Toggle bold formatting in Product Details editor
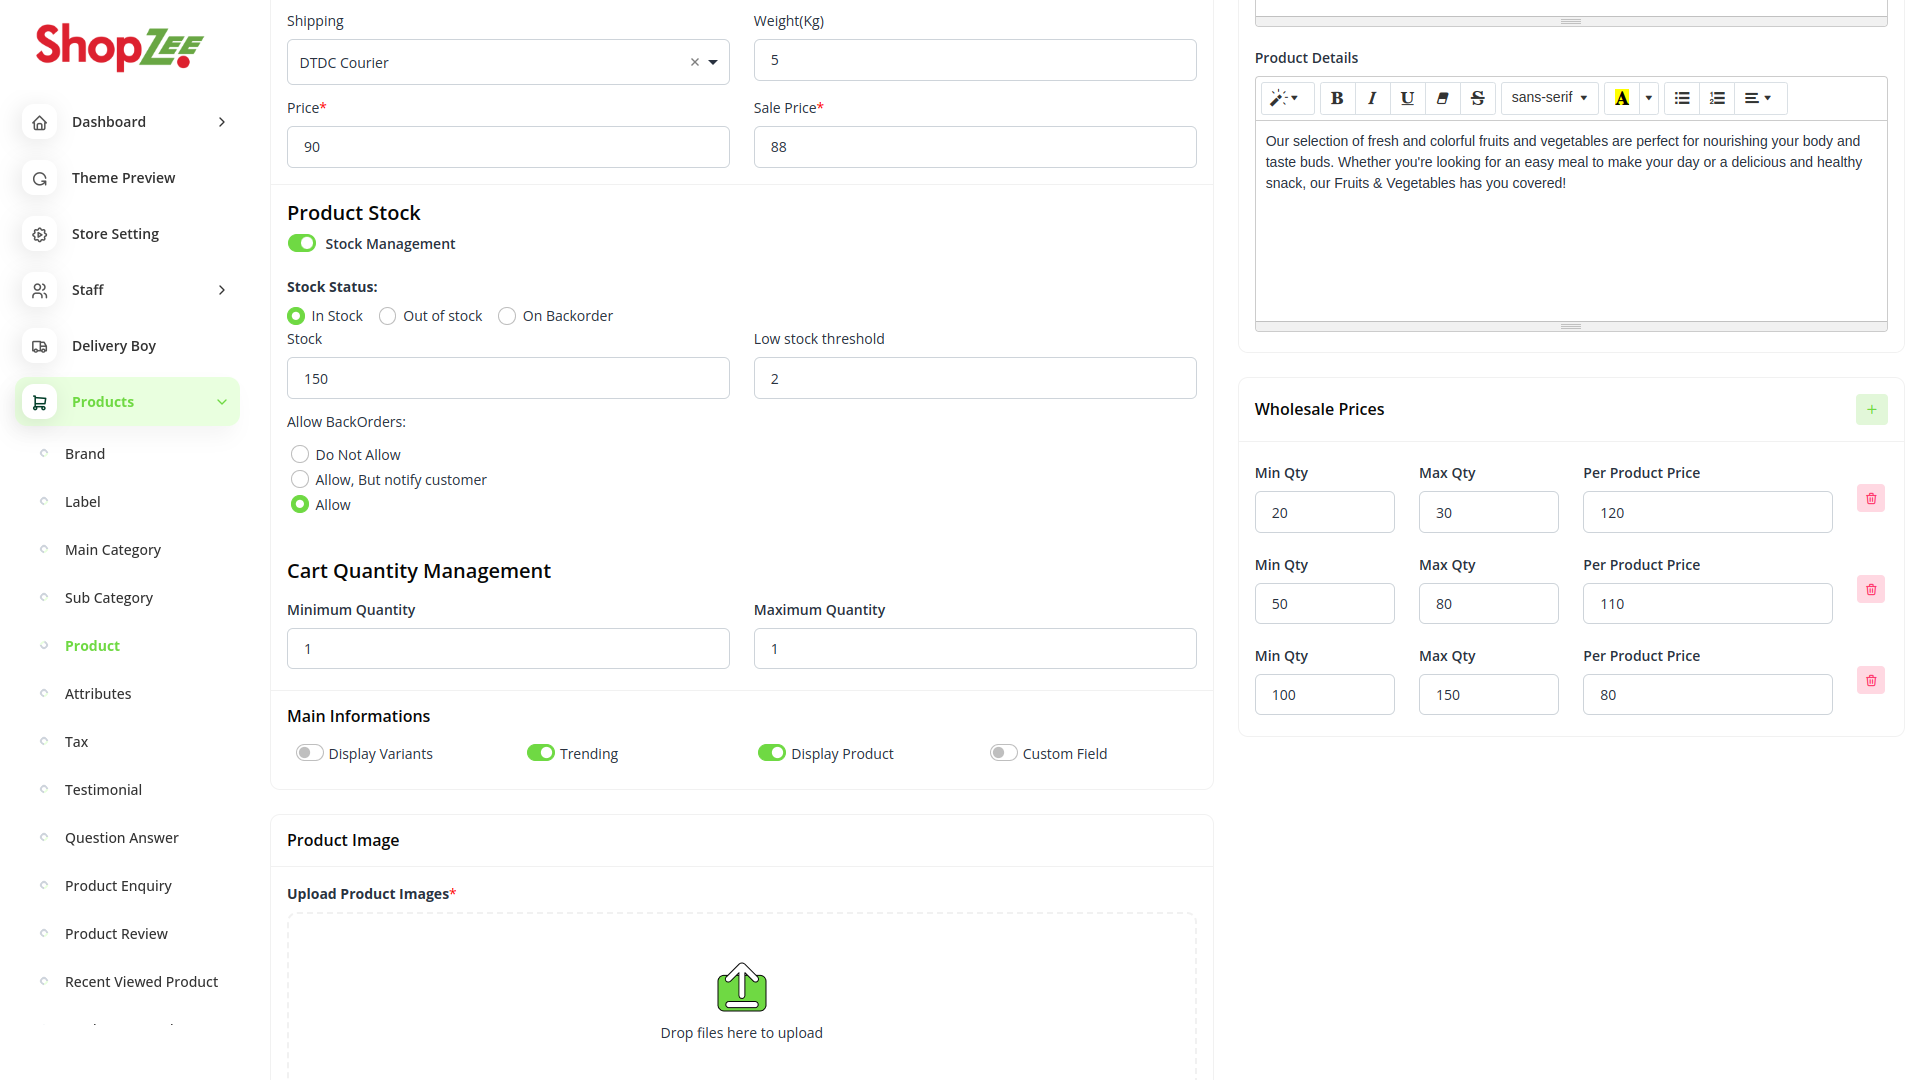Screen dimensions: 1920x1080 coord(1337,98)
